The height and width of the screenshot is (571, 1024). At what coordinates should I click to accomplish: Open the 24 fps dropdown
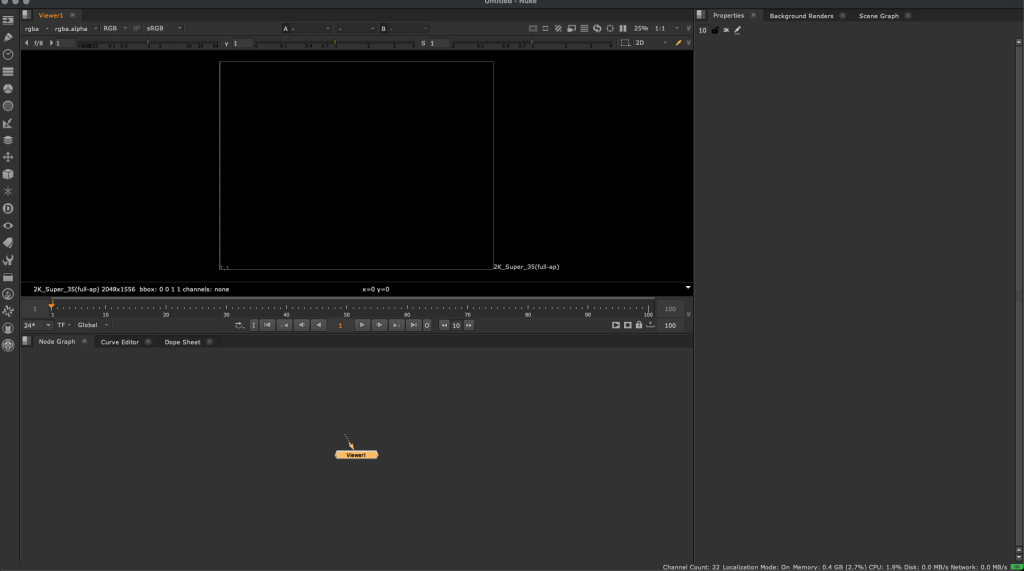(37, 325)
